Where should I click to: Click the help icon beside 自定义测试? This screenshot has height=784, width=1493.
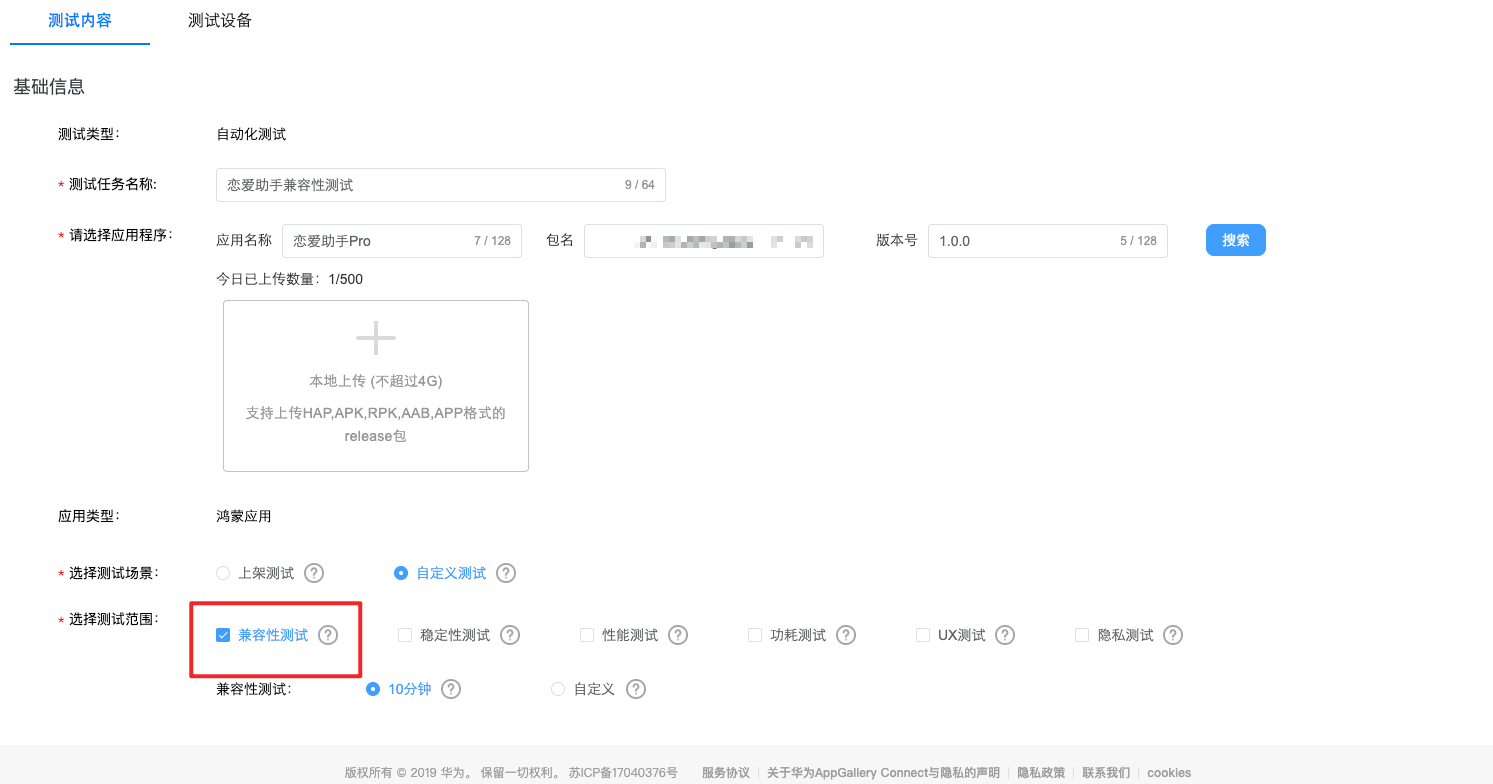tap(505, 573)
